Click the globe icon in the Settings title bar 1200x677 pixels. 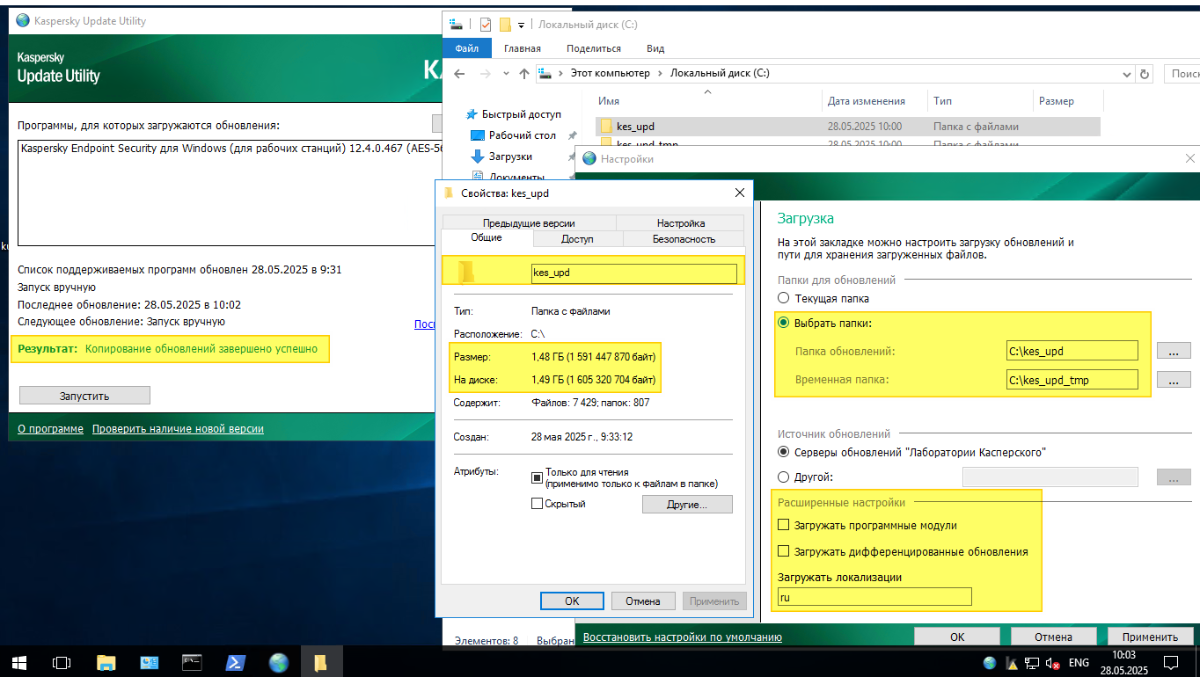point(589,158)
